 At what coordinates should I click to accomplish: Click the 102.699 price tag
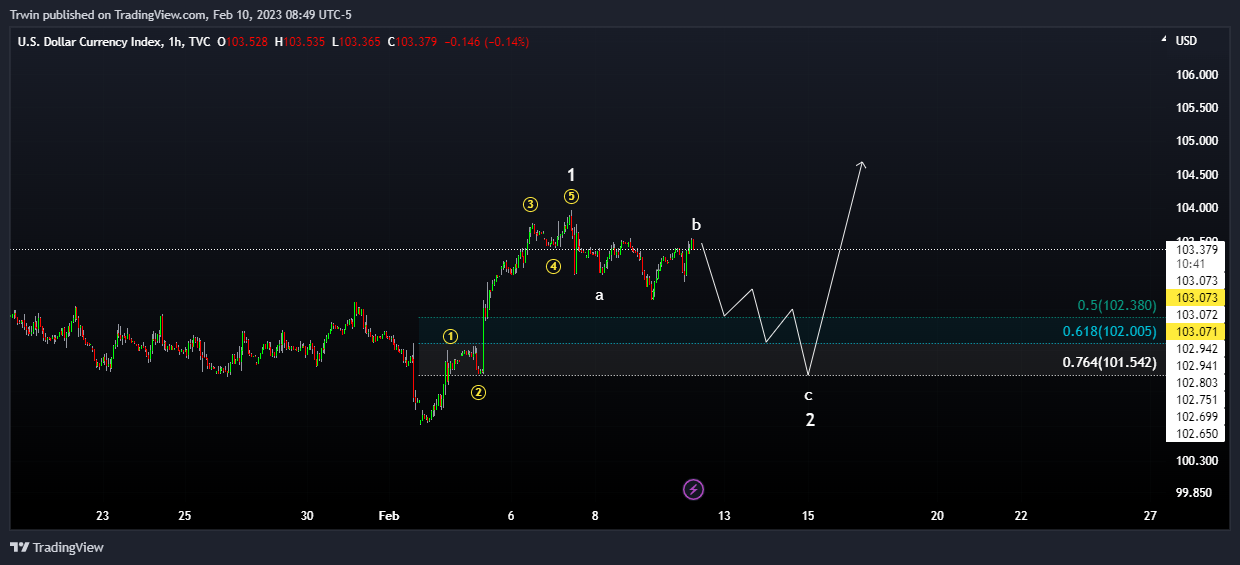1196,417
